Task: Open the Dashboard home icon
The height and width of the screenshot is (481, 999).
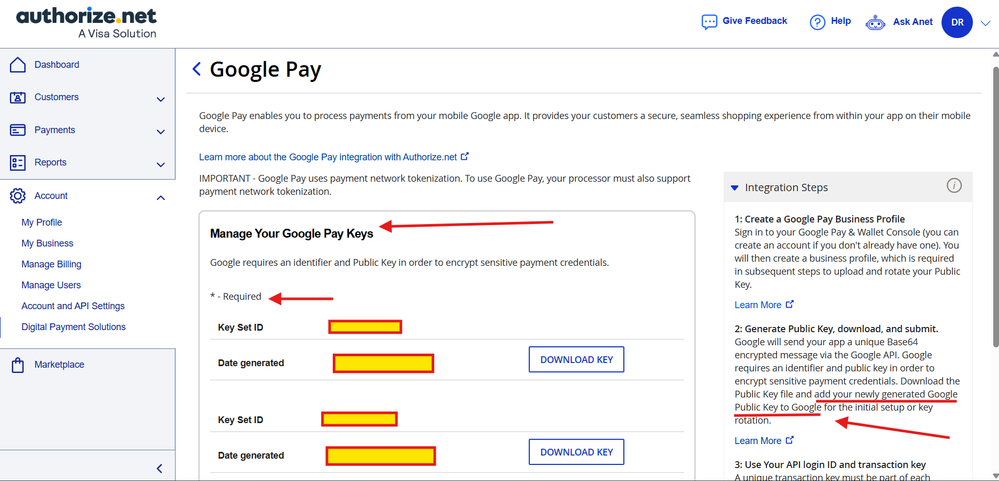Action: click(18, 64)
